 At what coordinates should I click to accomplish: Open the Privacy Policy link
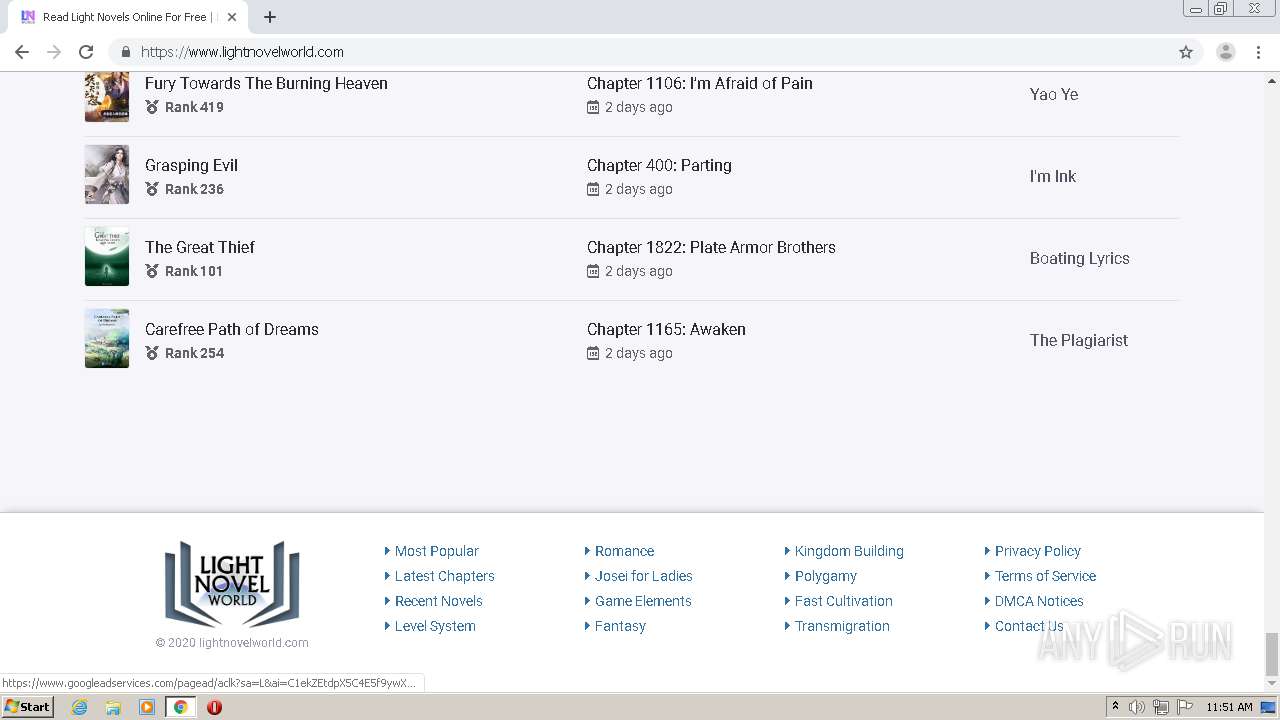pos(1037,551)
